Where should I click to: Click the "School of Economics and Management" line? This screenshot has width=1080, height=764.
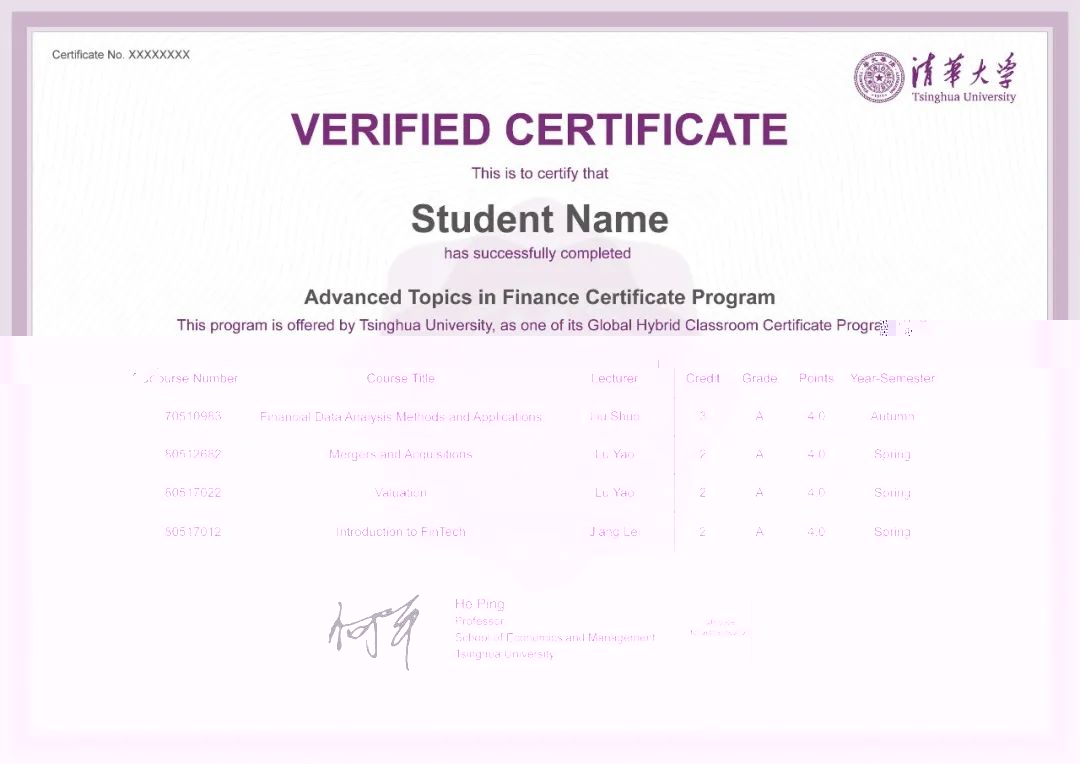tap(555, 637)
